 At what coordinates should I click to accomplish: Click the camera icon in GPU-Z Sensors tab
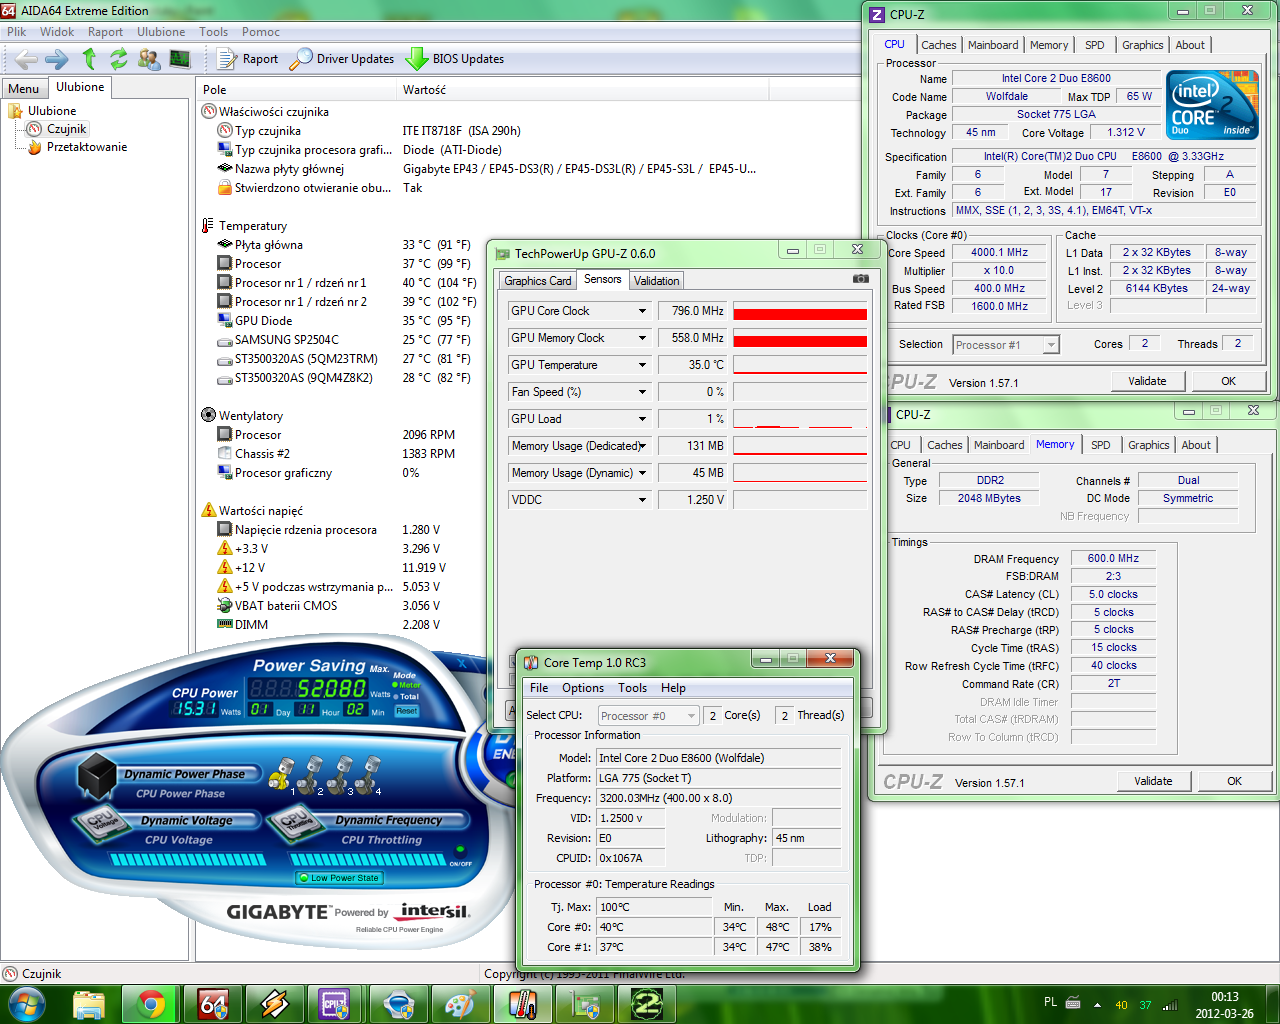pos(861,279)
